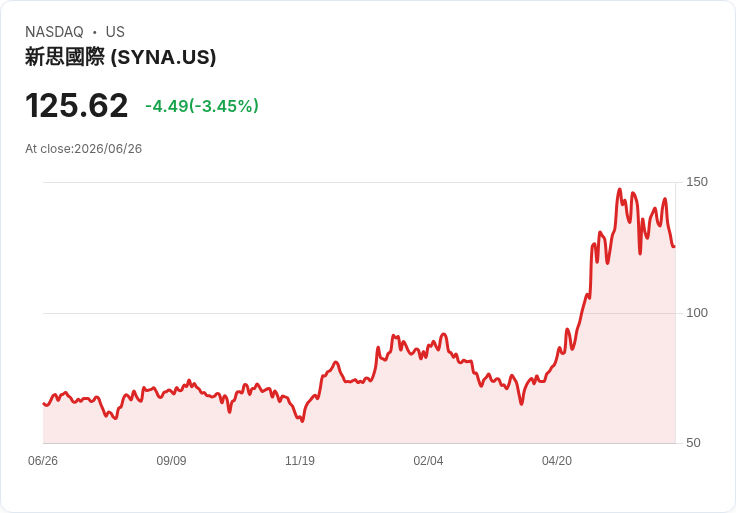Select the 02/04 date on x-axis

click(428, 461)
